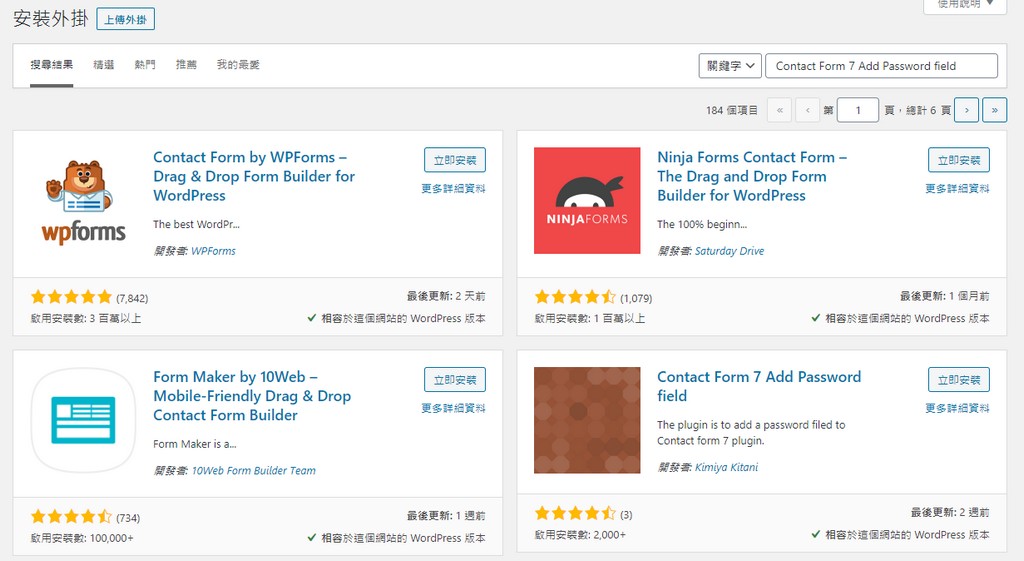
Task: Click the red Ninja Forms plugin icon
Action: pyautogui.click(x=587, y=200)
